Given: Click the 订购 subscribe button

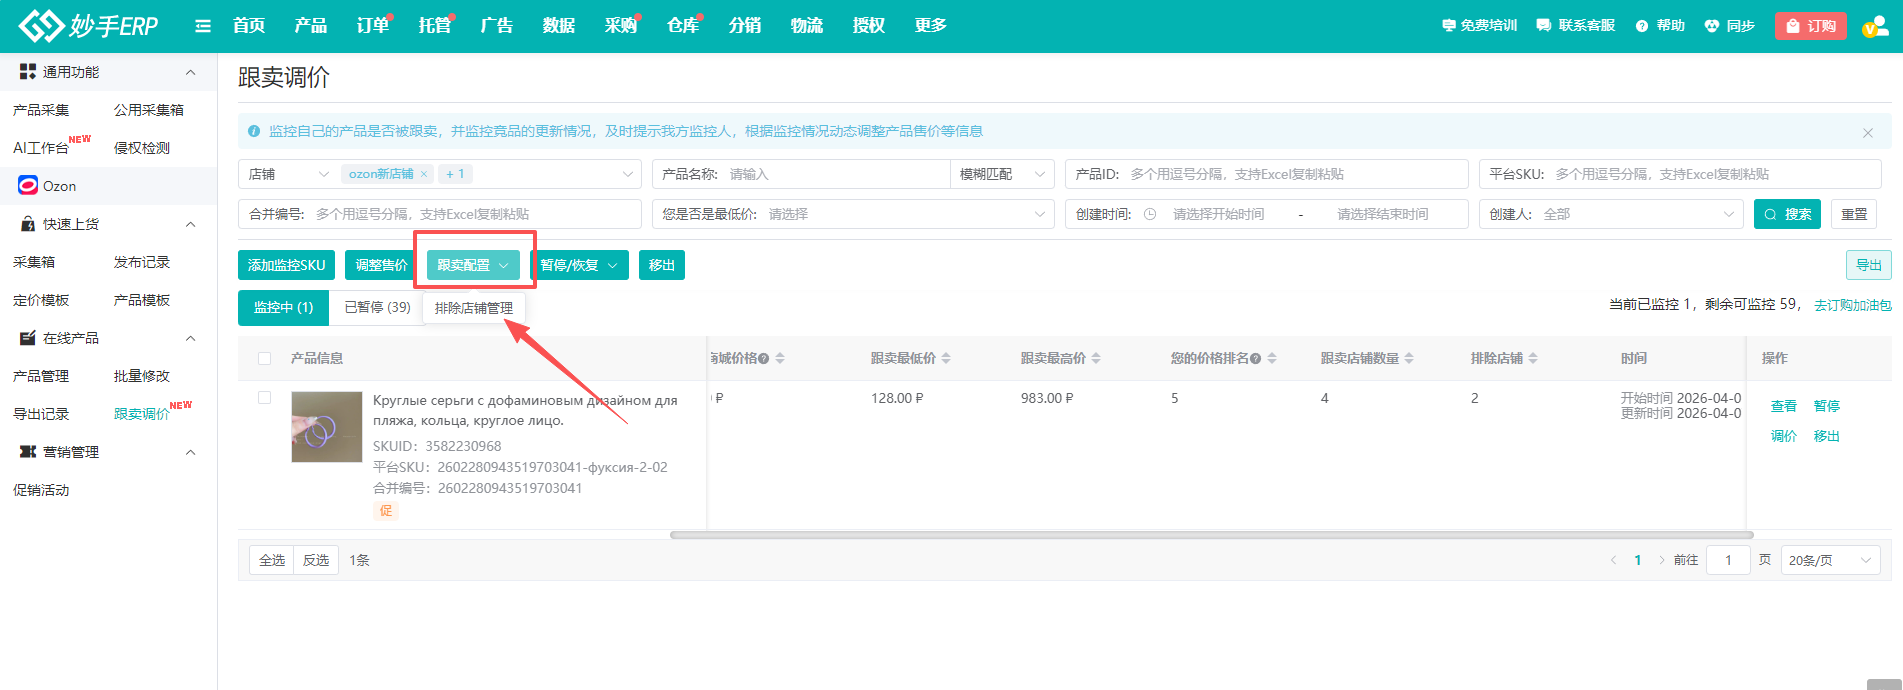Looking at the screenshot, I should pyautogui.click(x=1811, y=26).
